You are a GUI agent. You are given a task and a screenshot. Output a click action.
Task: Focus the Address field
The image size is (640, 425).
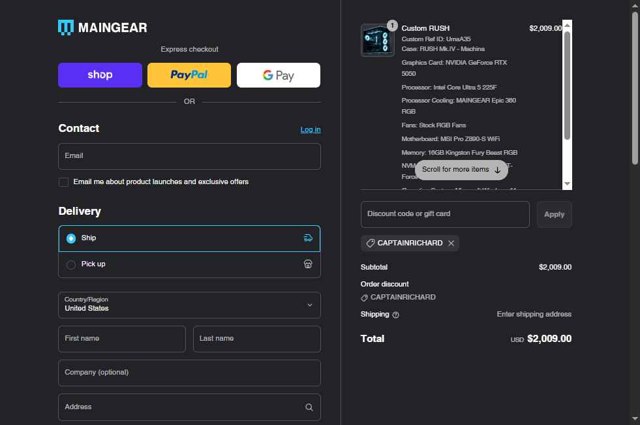pos(189,407)
